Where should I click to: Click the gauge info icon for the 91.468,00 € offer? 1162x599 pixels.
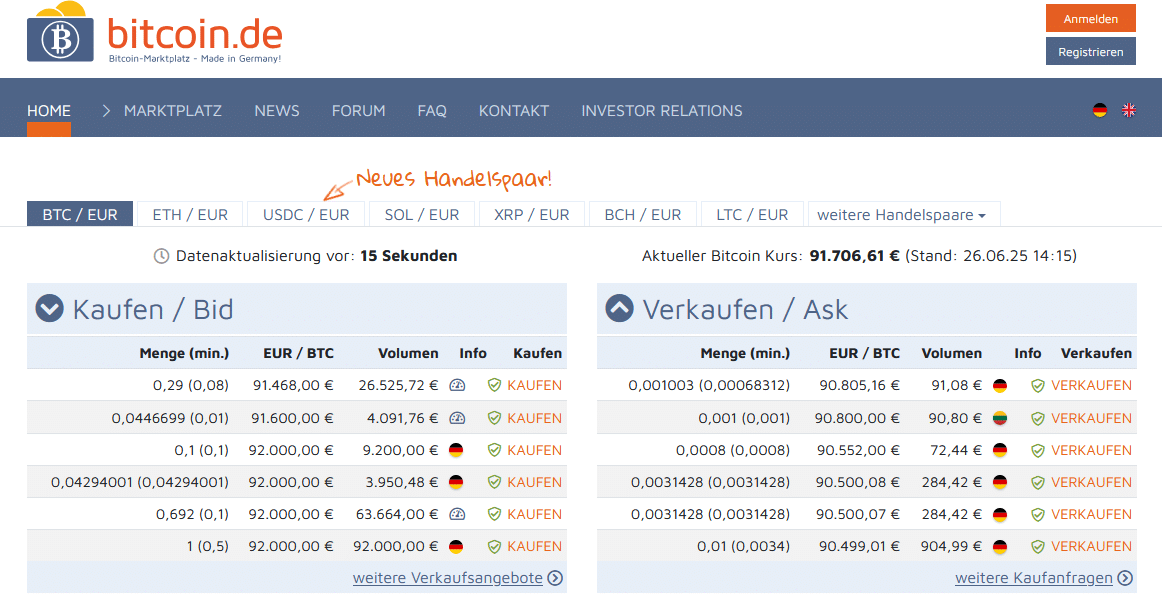[457, 385]
